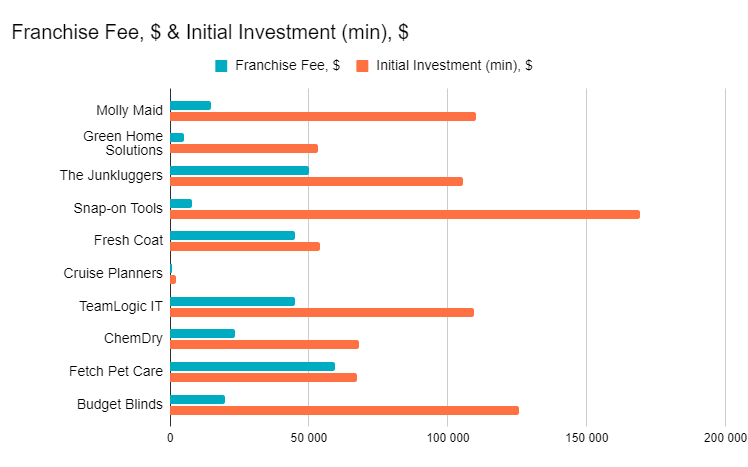Select the Snap-on Tools orange investment bar
This screenshot has height=467, width=748.
pyautogui.click(x=405, y=215)
